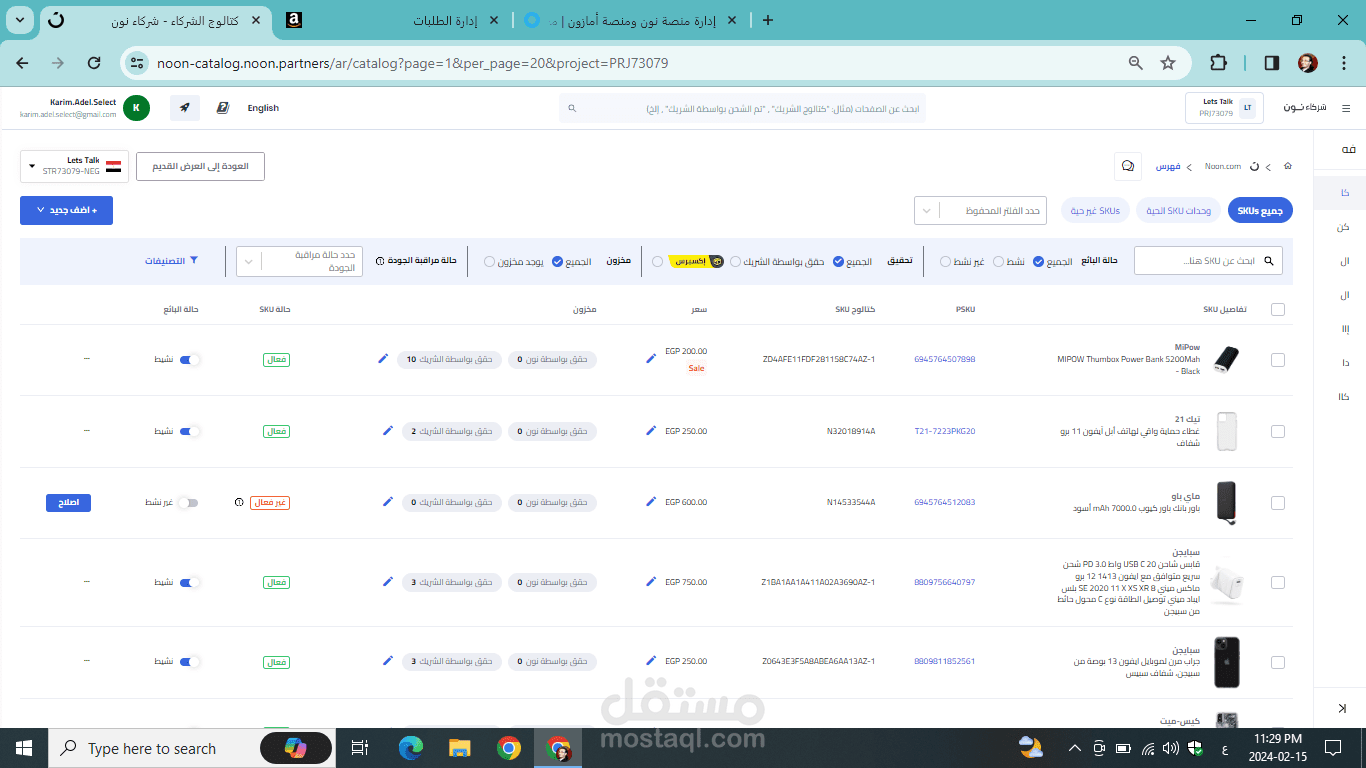This screenshot has width=1366, height=768.
Task: Open the hamburger menu beside شركاء نون
Action: [1346, 108]
